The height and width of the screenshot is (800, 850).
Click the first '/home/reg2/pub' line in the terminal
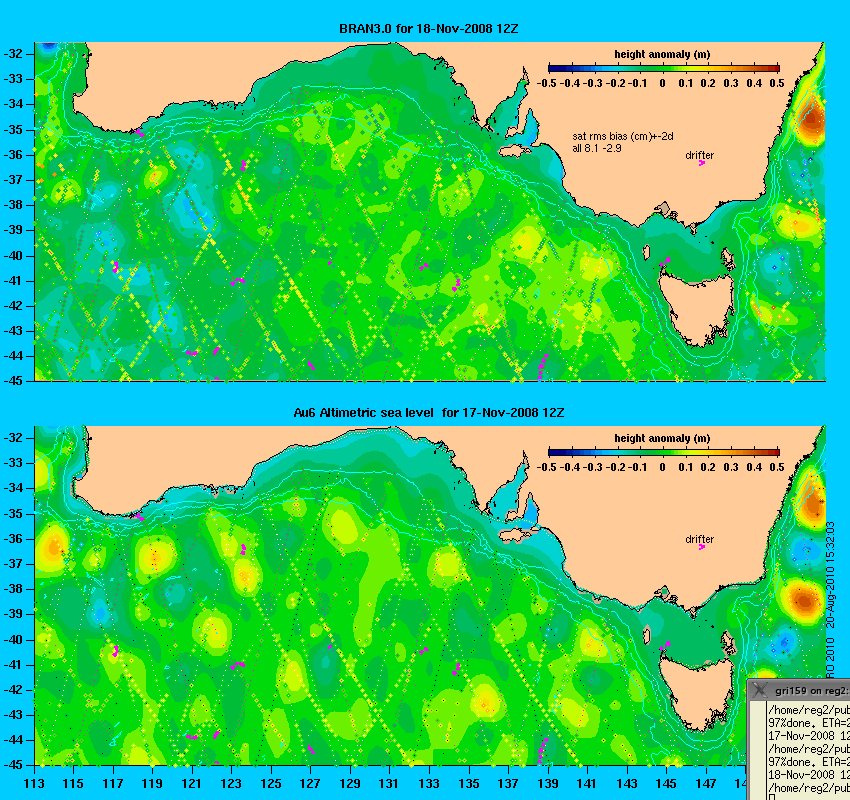coord(808,710)
